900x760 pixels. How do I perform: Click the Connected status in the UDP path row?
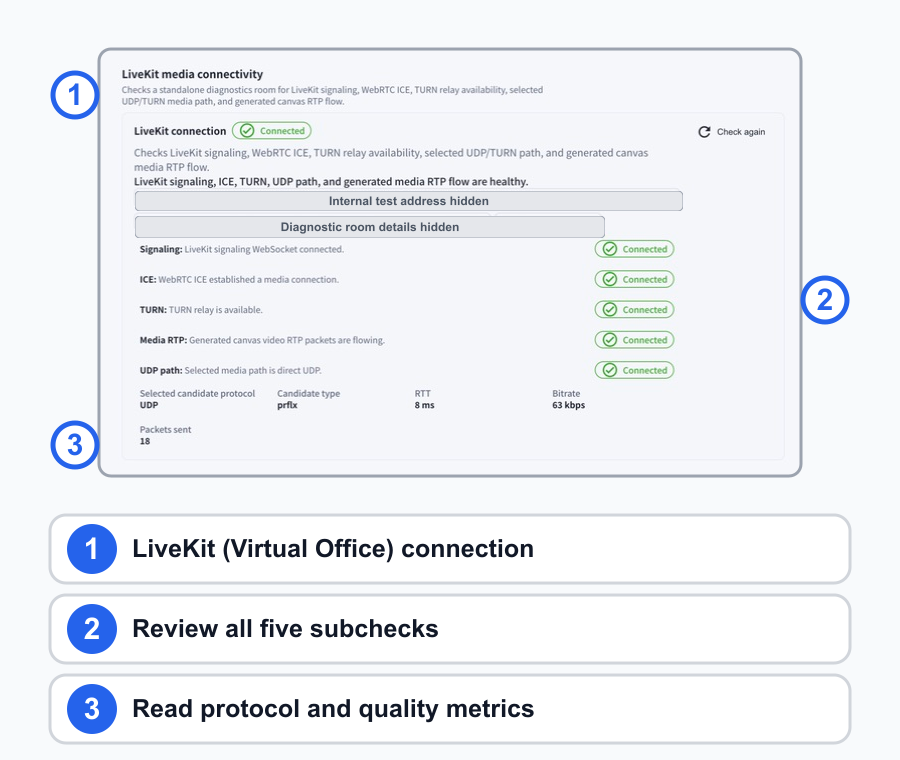click(634, 370)
